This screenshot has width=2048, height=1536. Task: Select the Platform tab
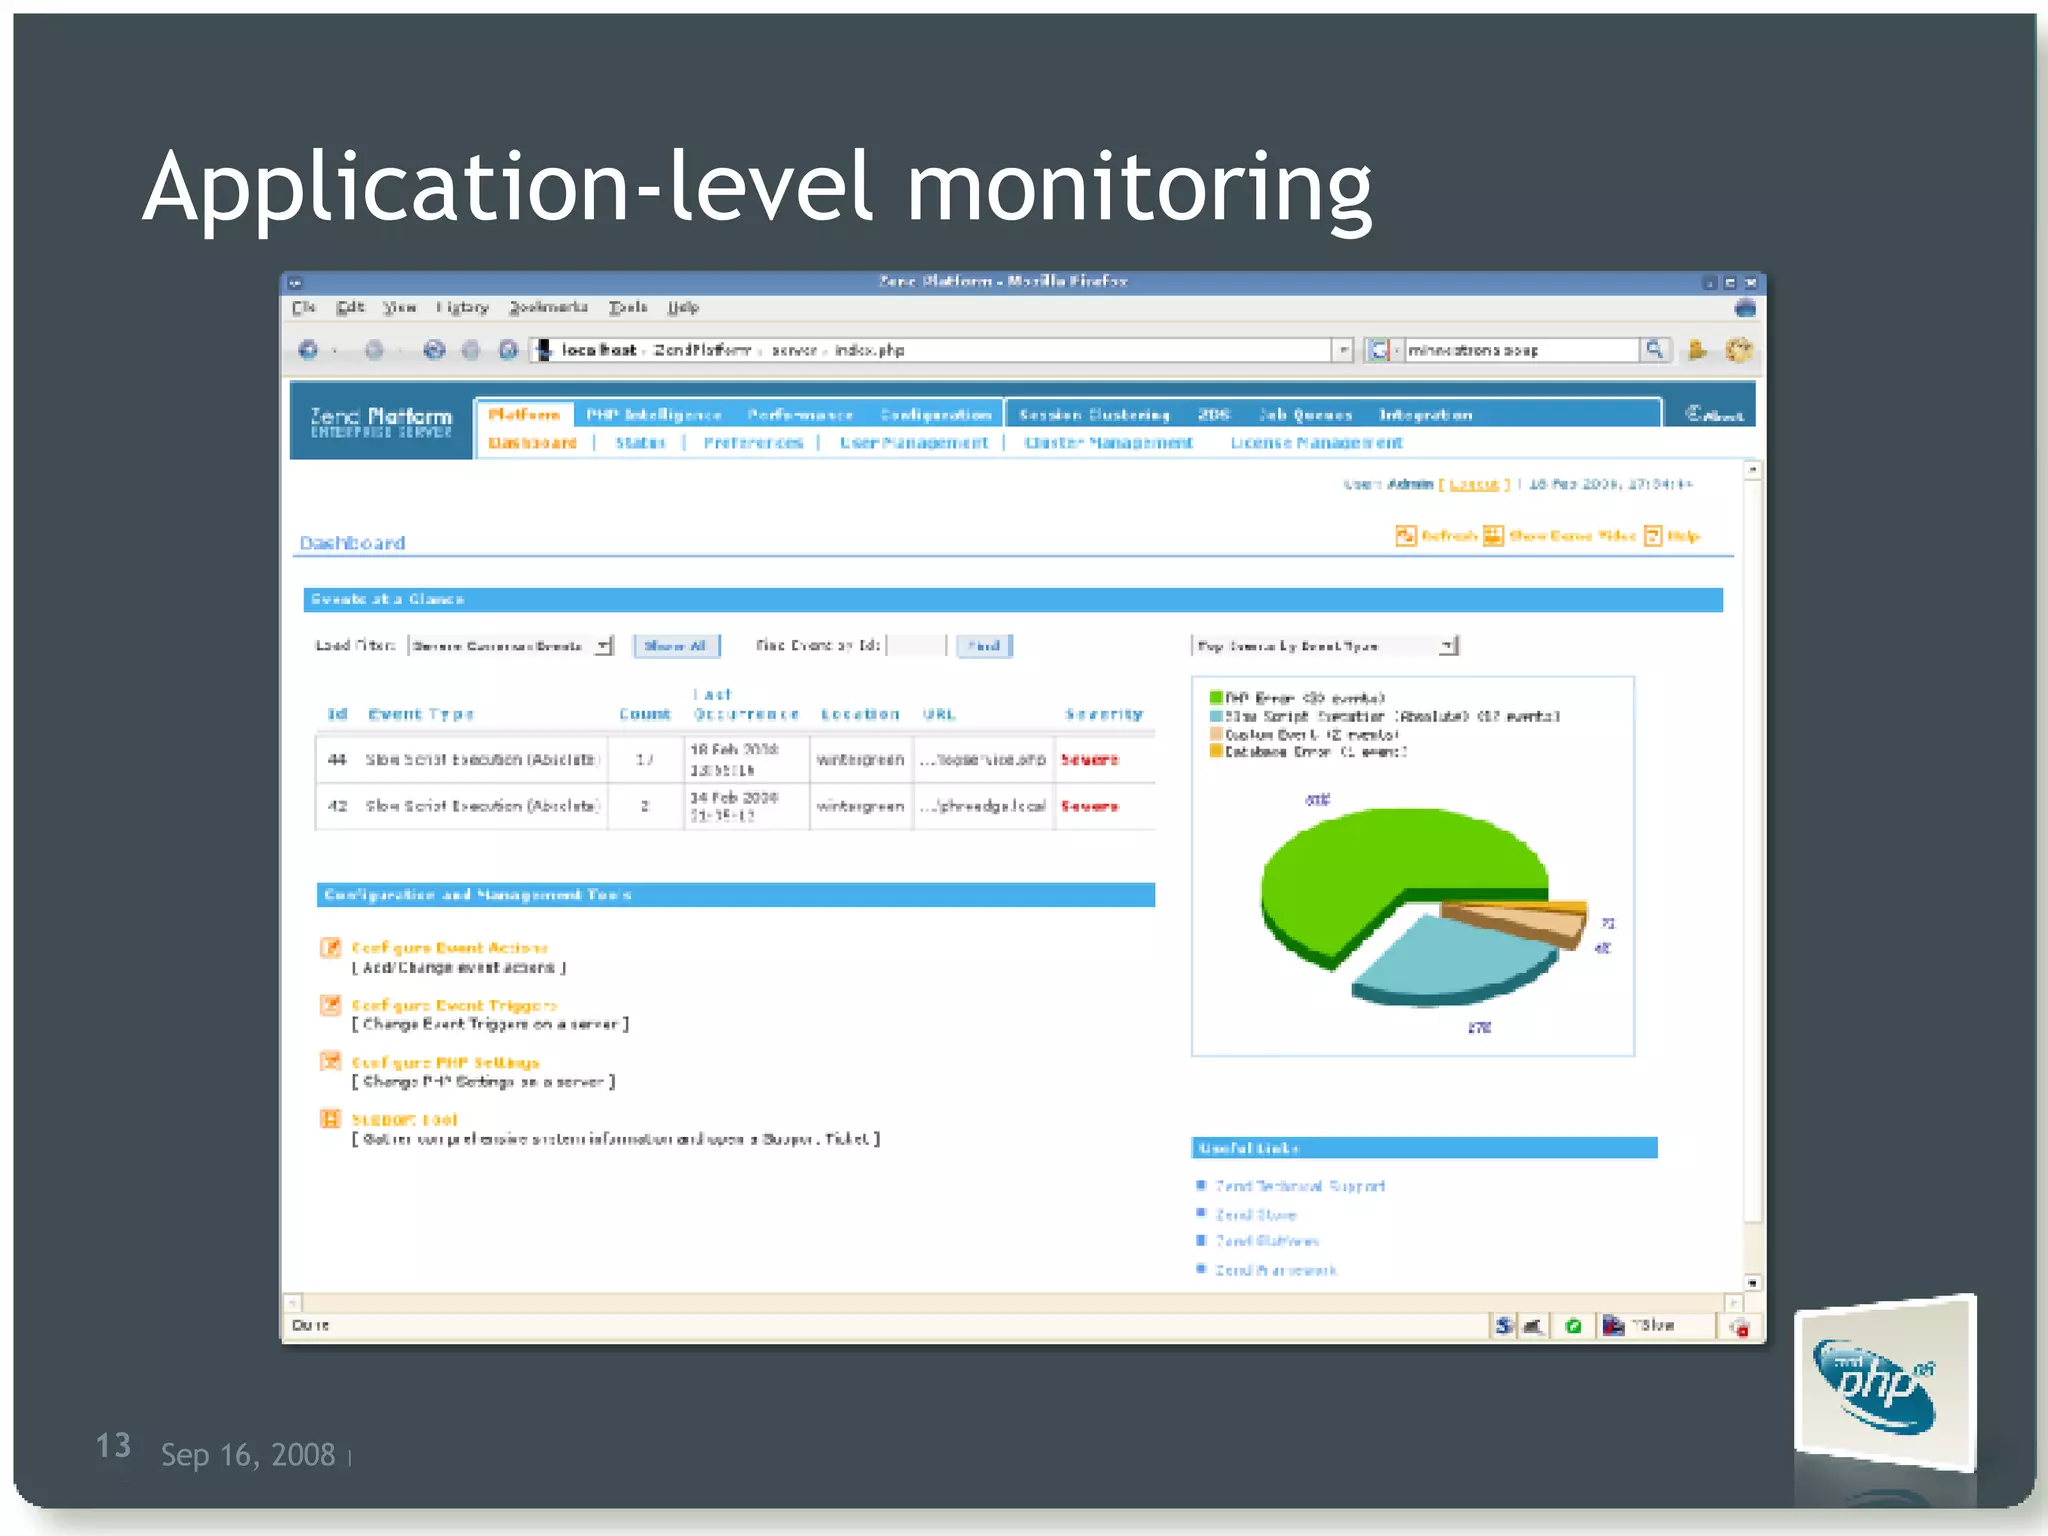pyautogui.click(x=524, y=414)
